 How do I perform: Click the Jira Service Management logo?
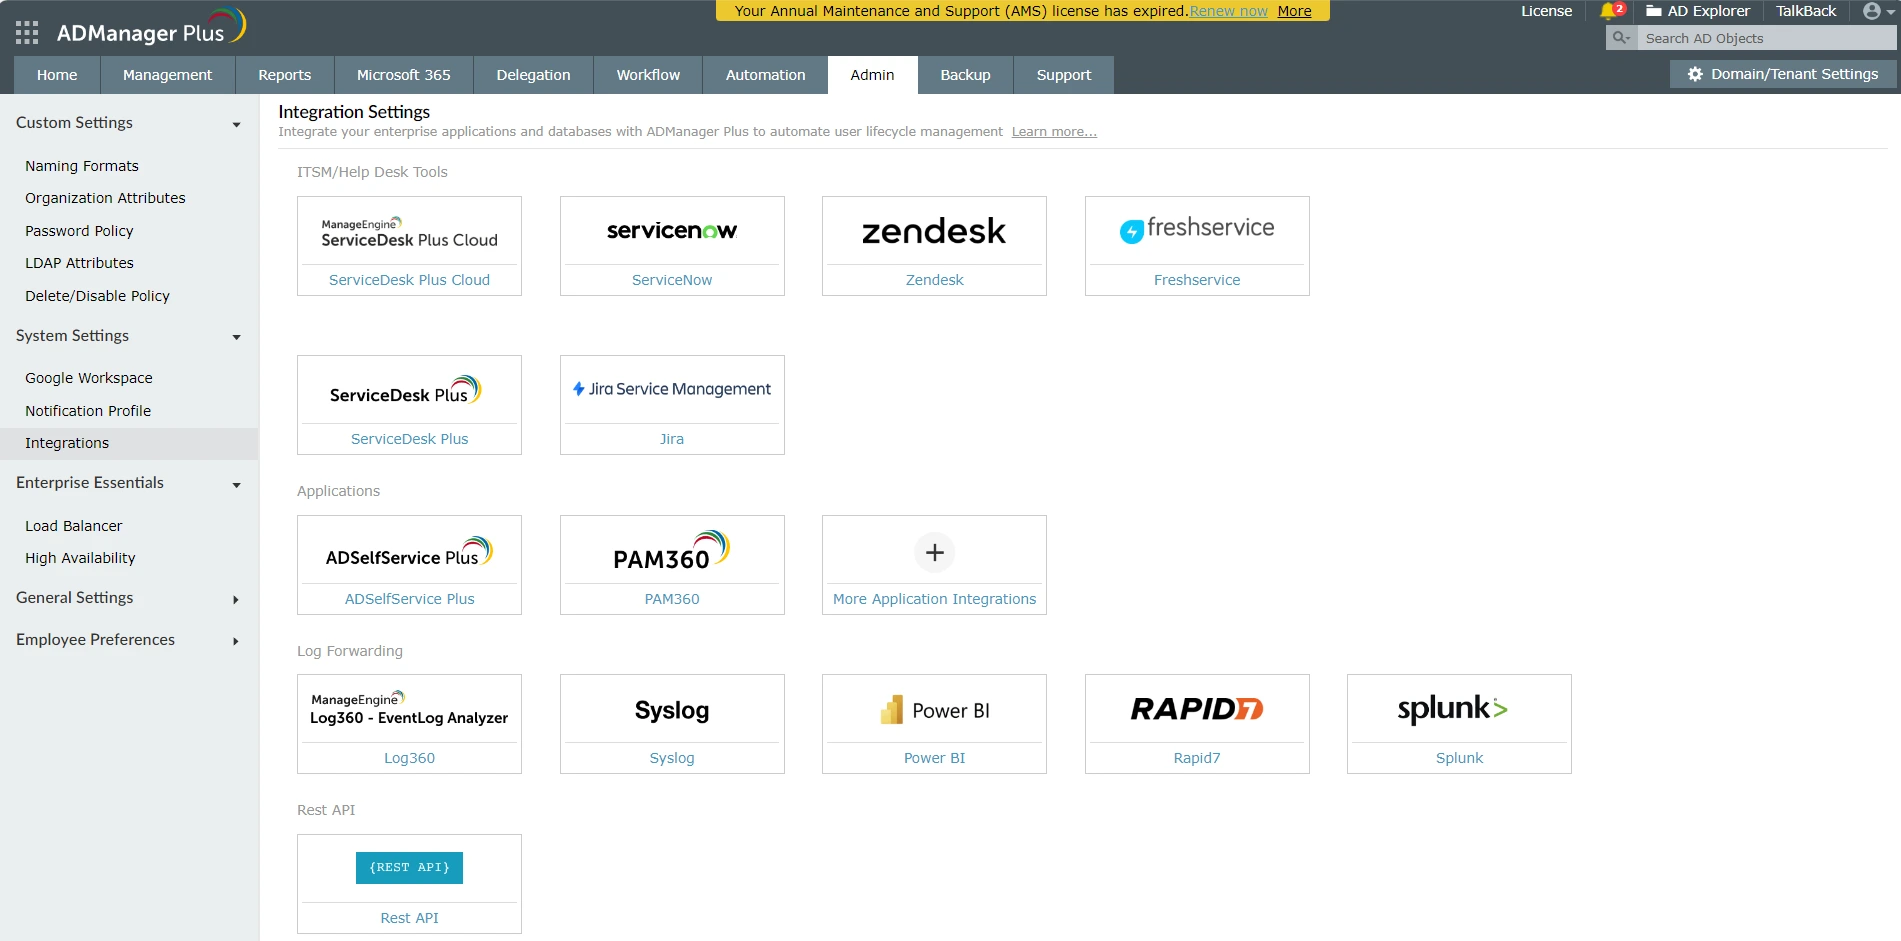[x=672, y=389]
